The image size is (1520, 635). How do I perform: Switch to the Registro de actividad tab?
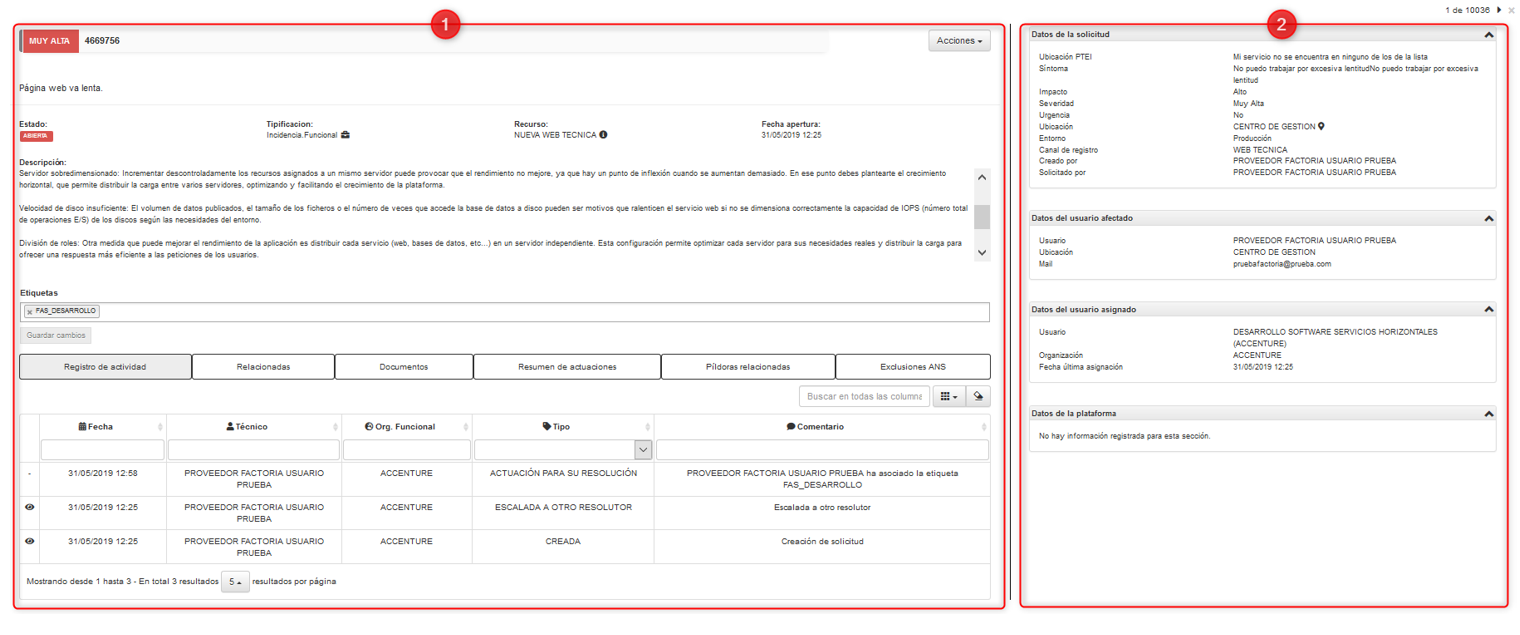[x=105, y=367]
